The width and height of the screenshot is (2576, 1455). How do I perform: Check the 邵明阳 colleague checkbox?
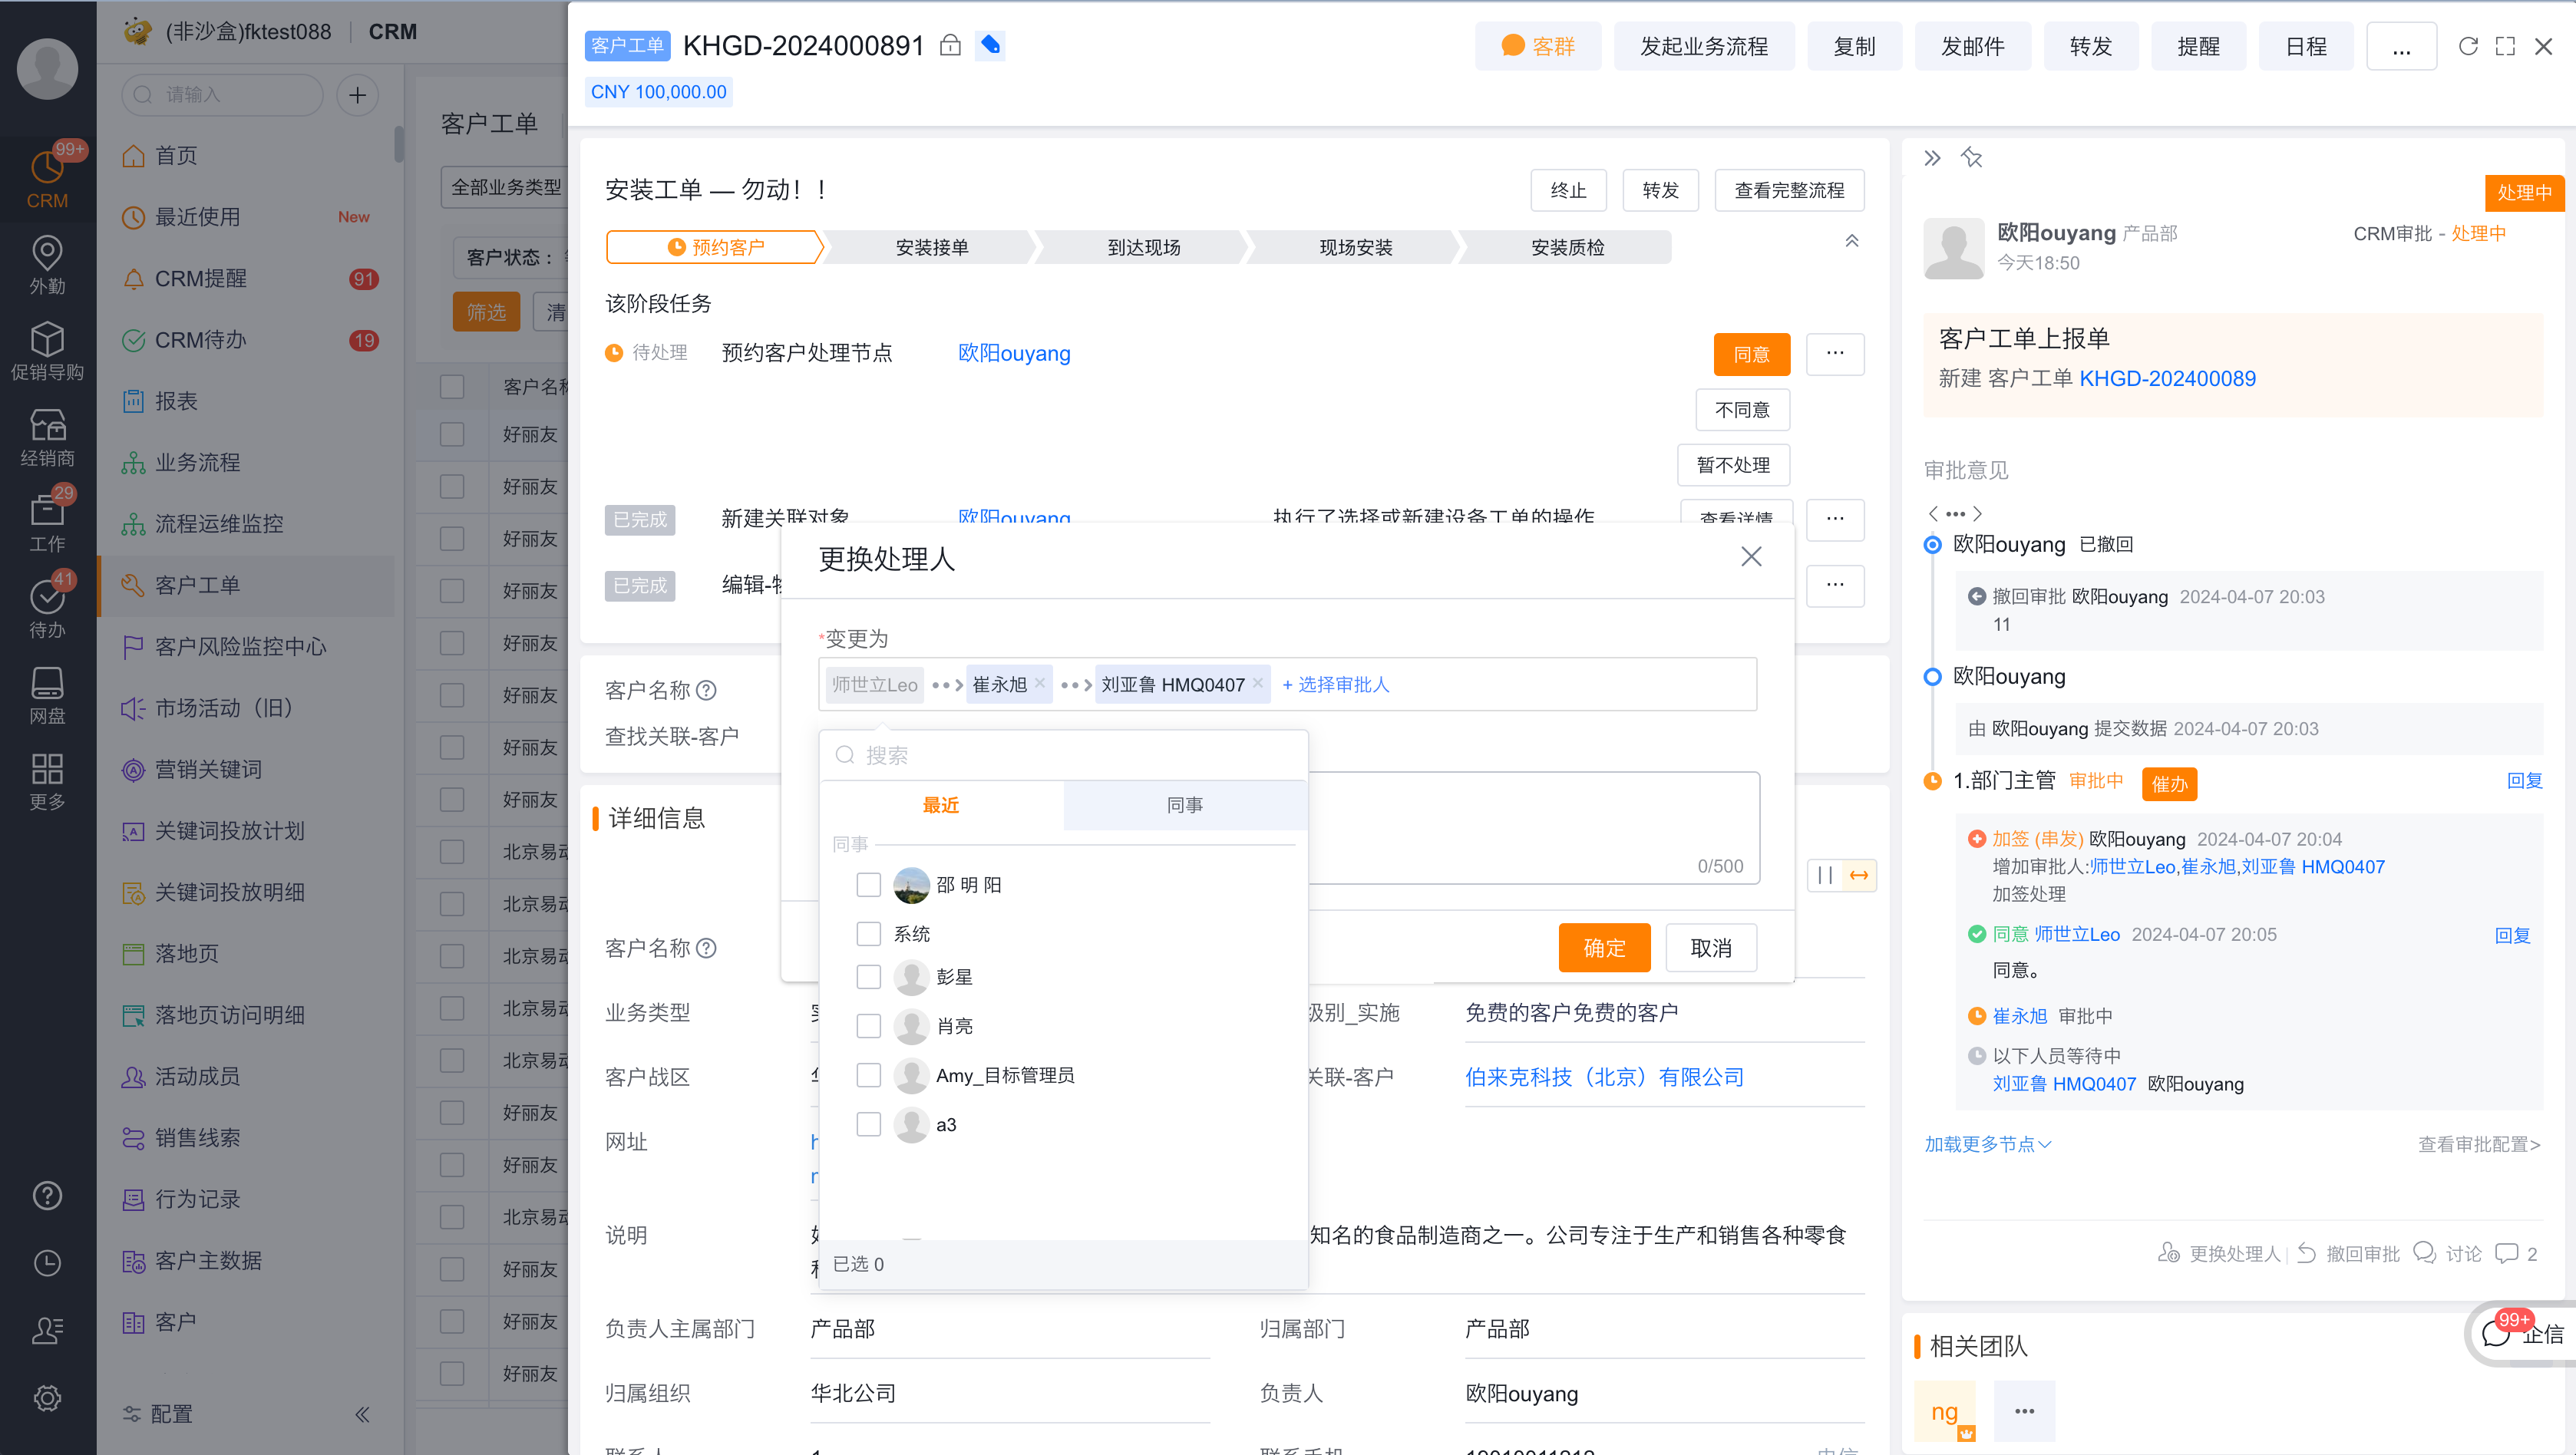[869, 884]
